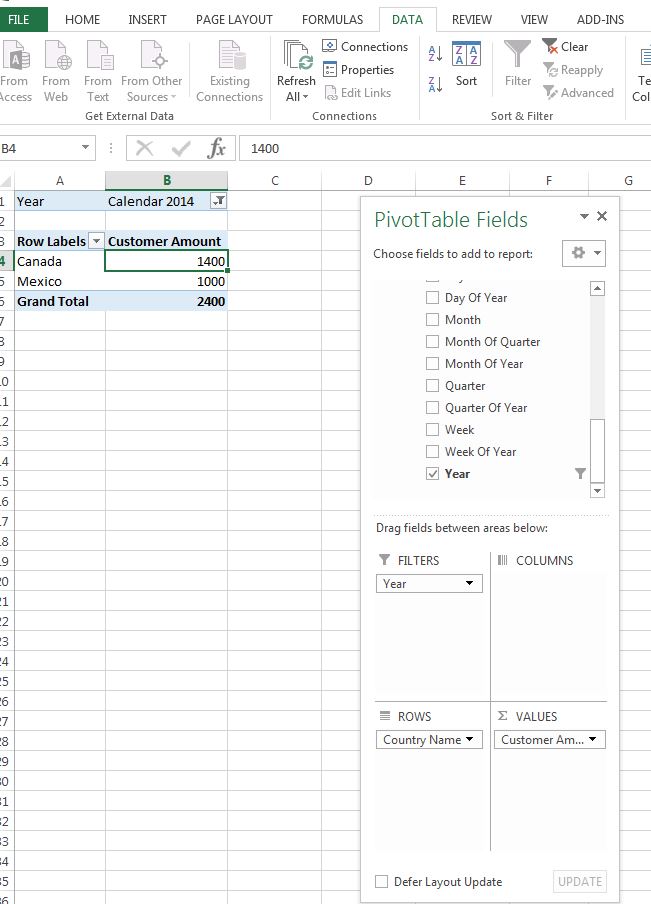Click the Sort A to Z icon
The image size is (651, 904).
point(435,54)
